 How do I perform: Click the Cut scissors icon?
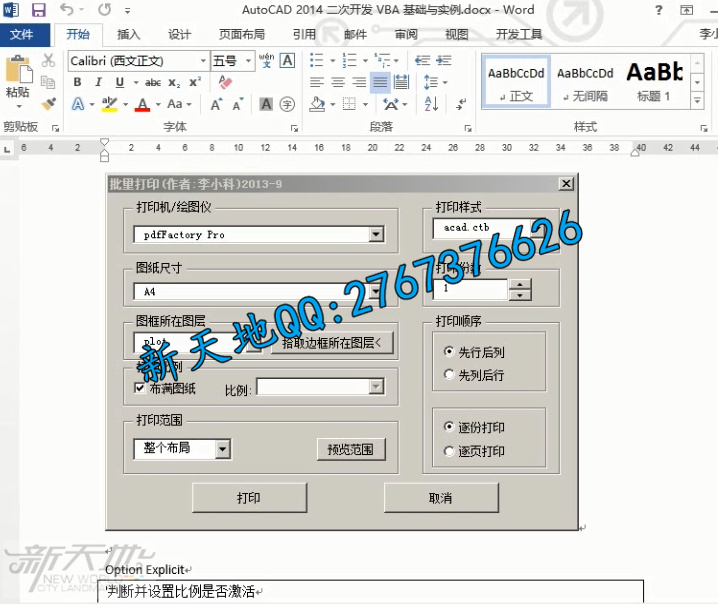pos(48,60)
